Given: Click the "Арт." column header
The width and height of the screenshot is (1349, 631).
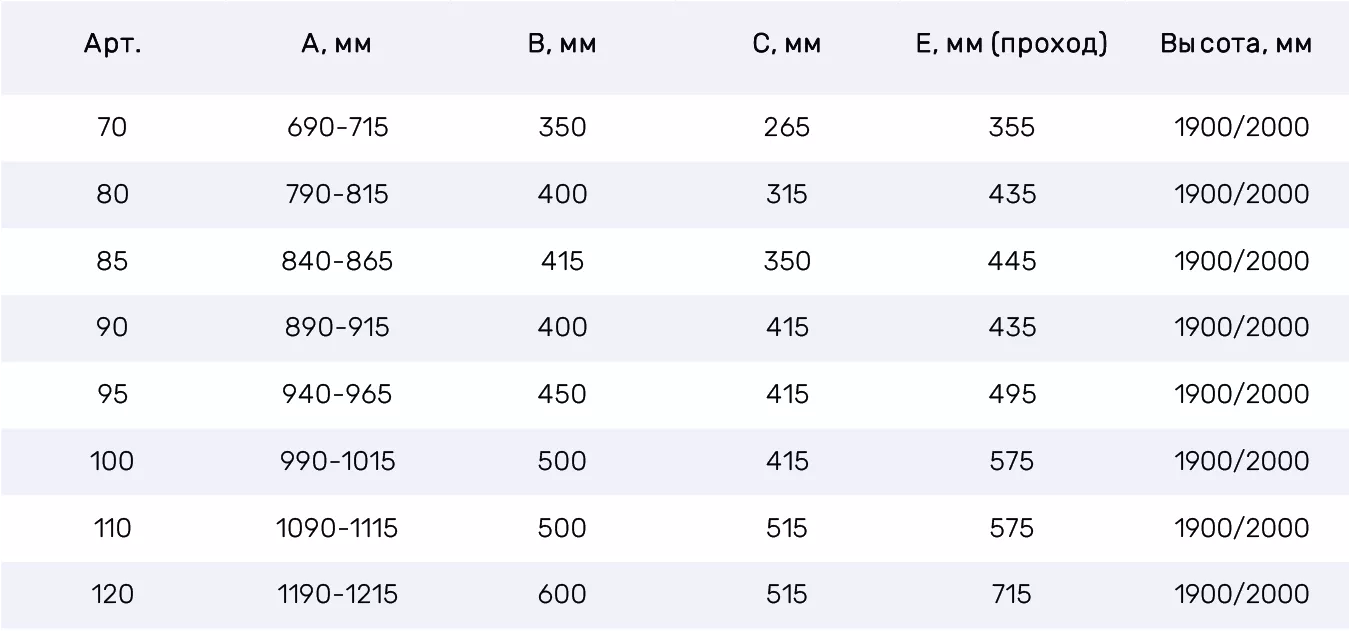Looking at the screenshot, I should tap(113, 44).
